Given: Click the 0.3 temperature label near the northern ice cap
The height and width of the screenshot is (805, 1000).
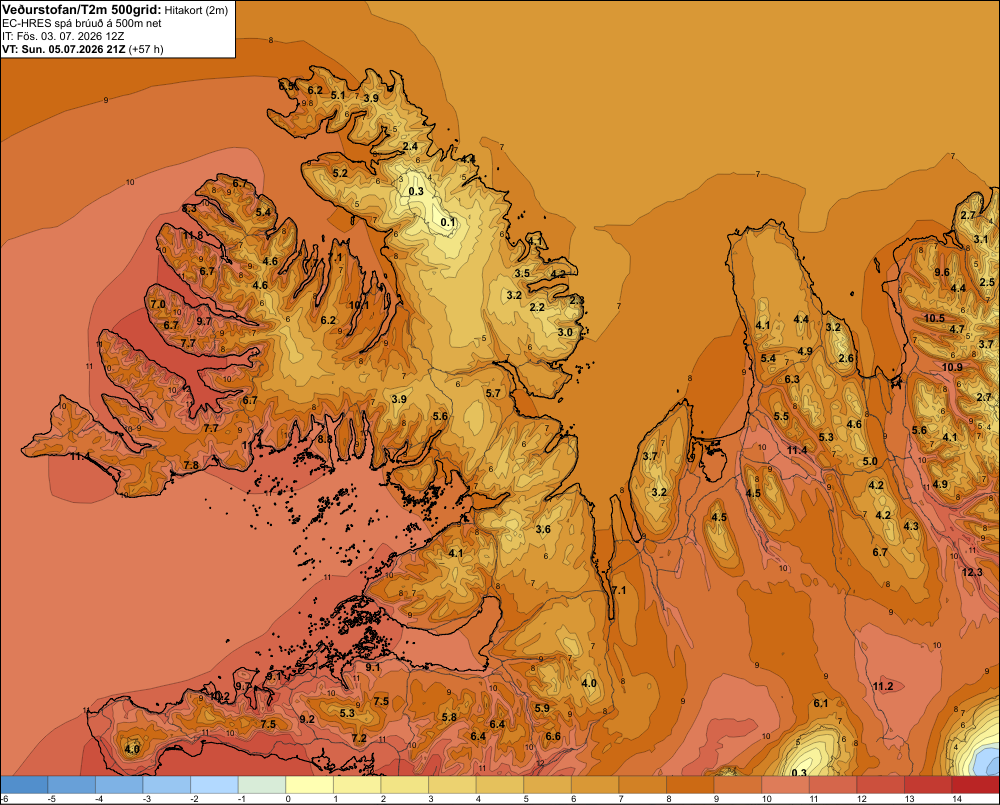Looking at the screenshot, I should tap(416, 191).
